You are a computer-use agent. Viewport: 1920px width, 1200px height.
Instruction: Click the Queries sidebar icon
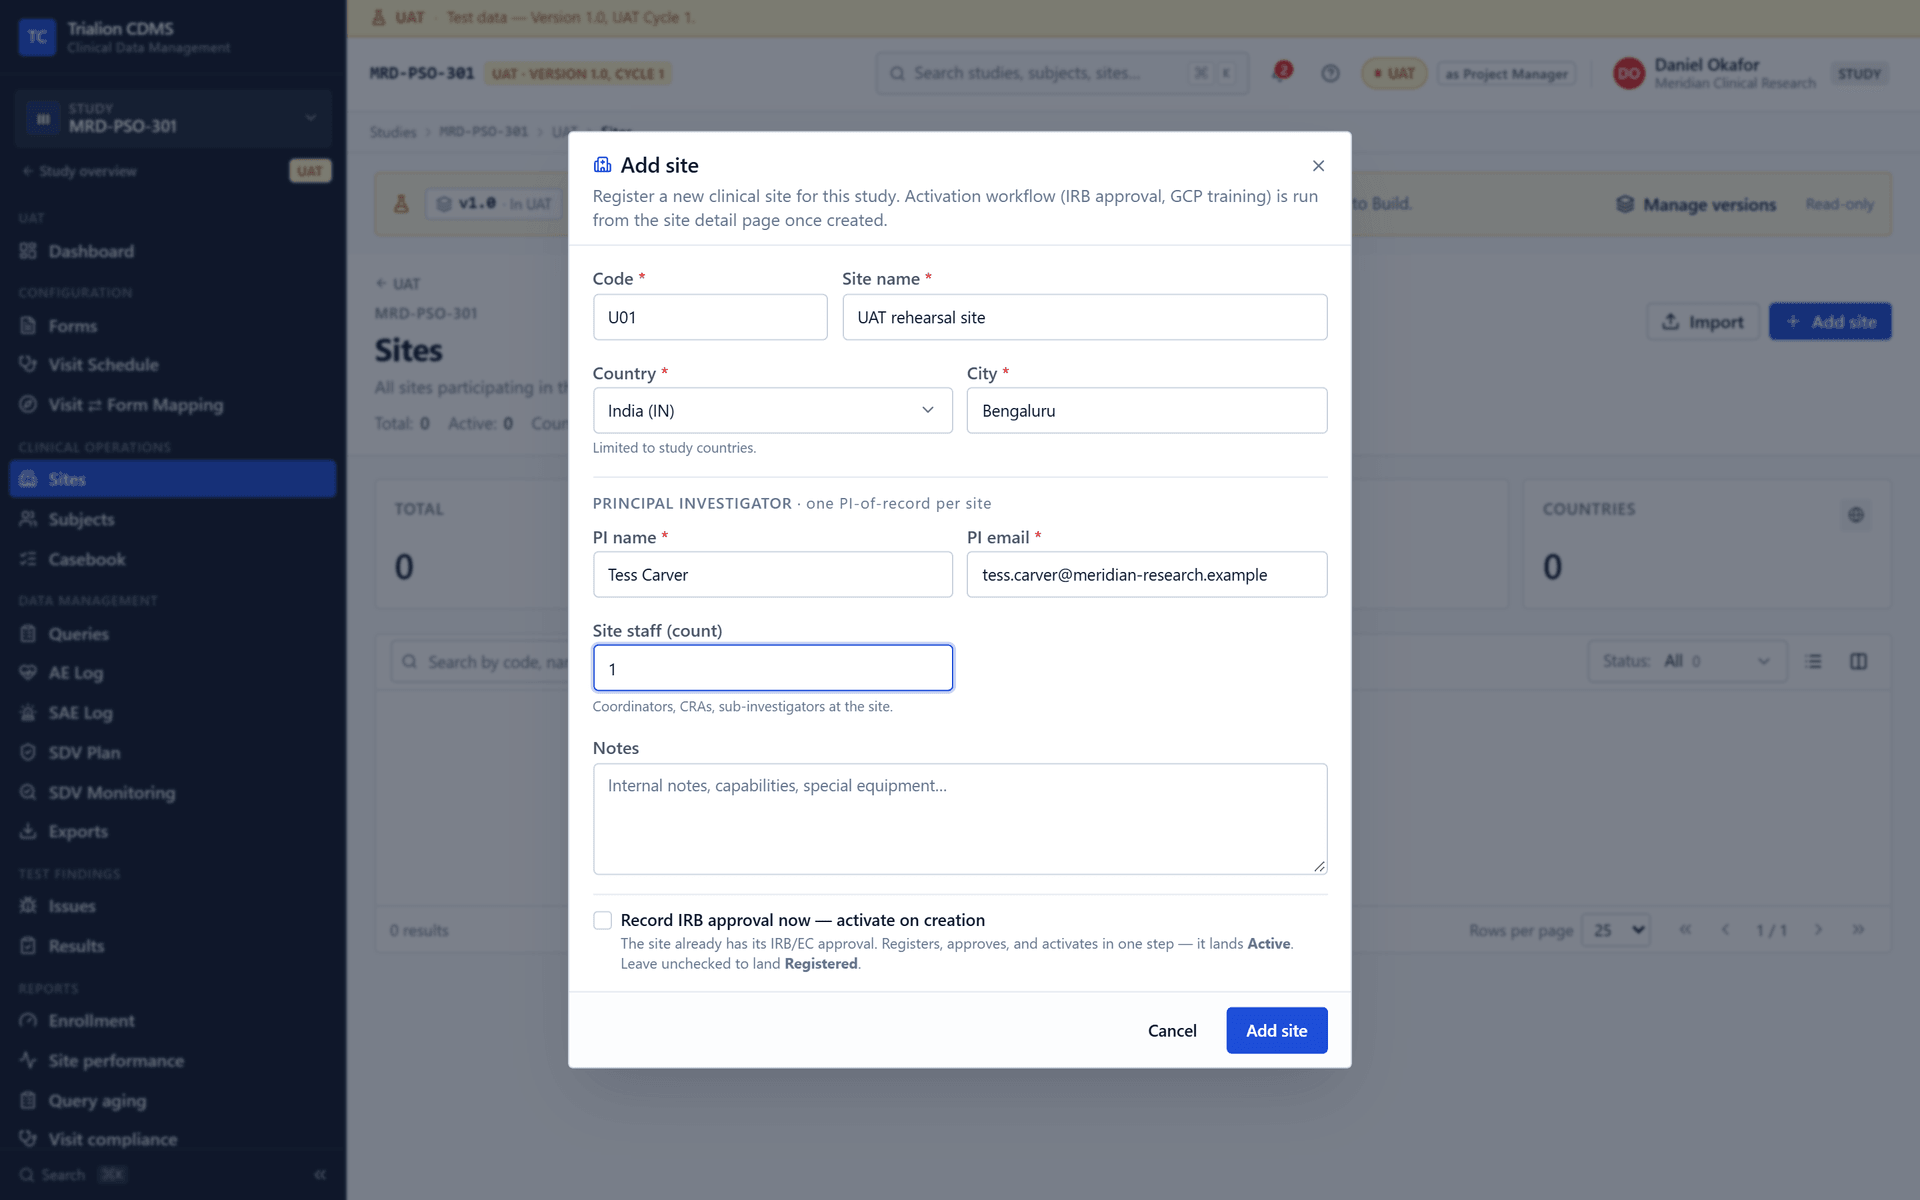coord(28,634)
